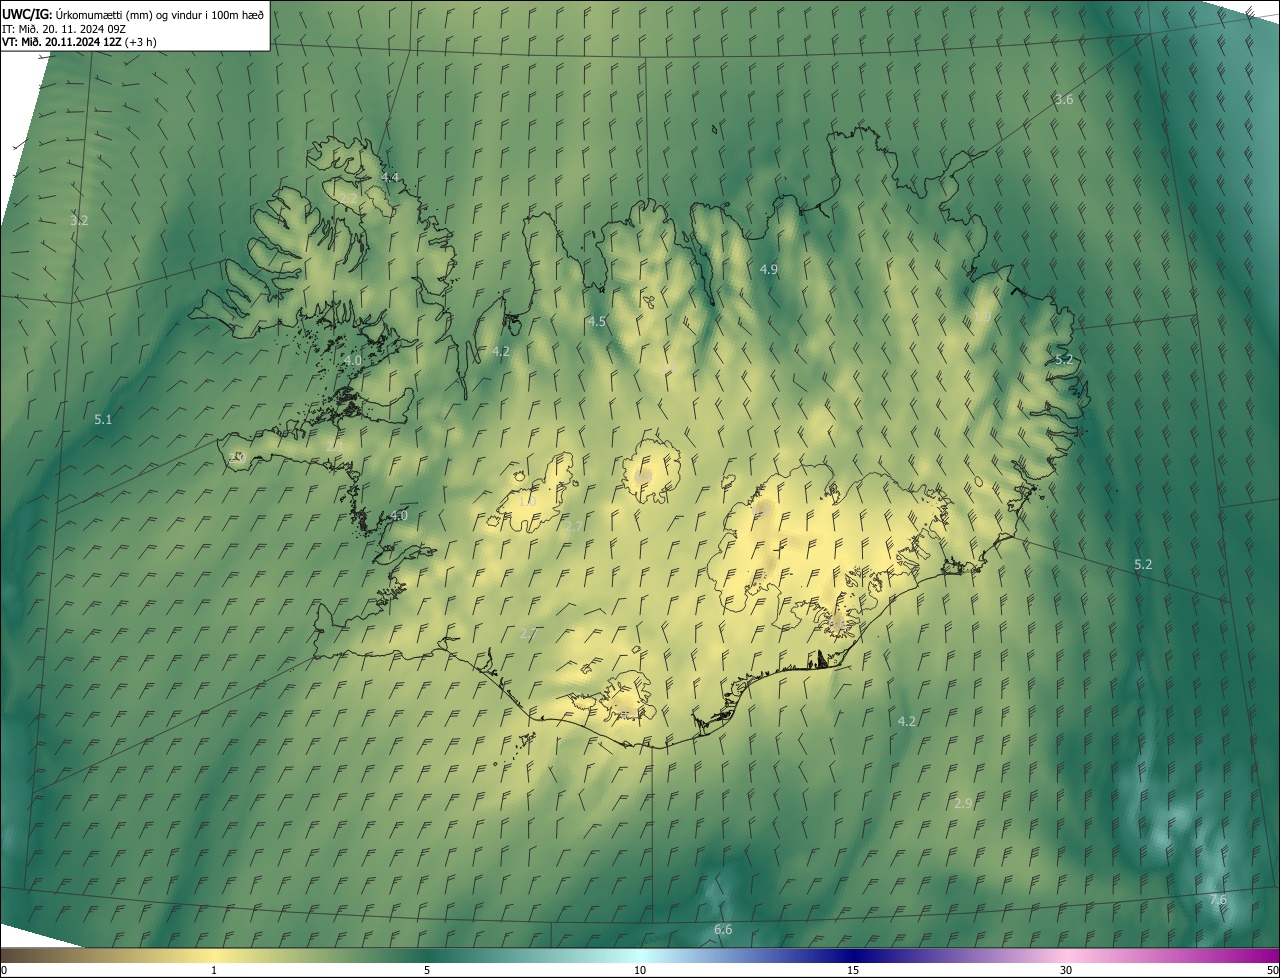Click the 4.9 value label in north Iceland
The height and width of the screenshot is (978, 1280).
pos(769,269)
